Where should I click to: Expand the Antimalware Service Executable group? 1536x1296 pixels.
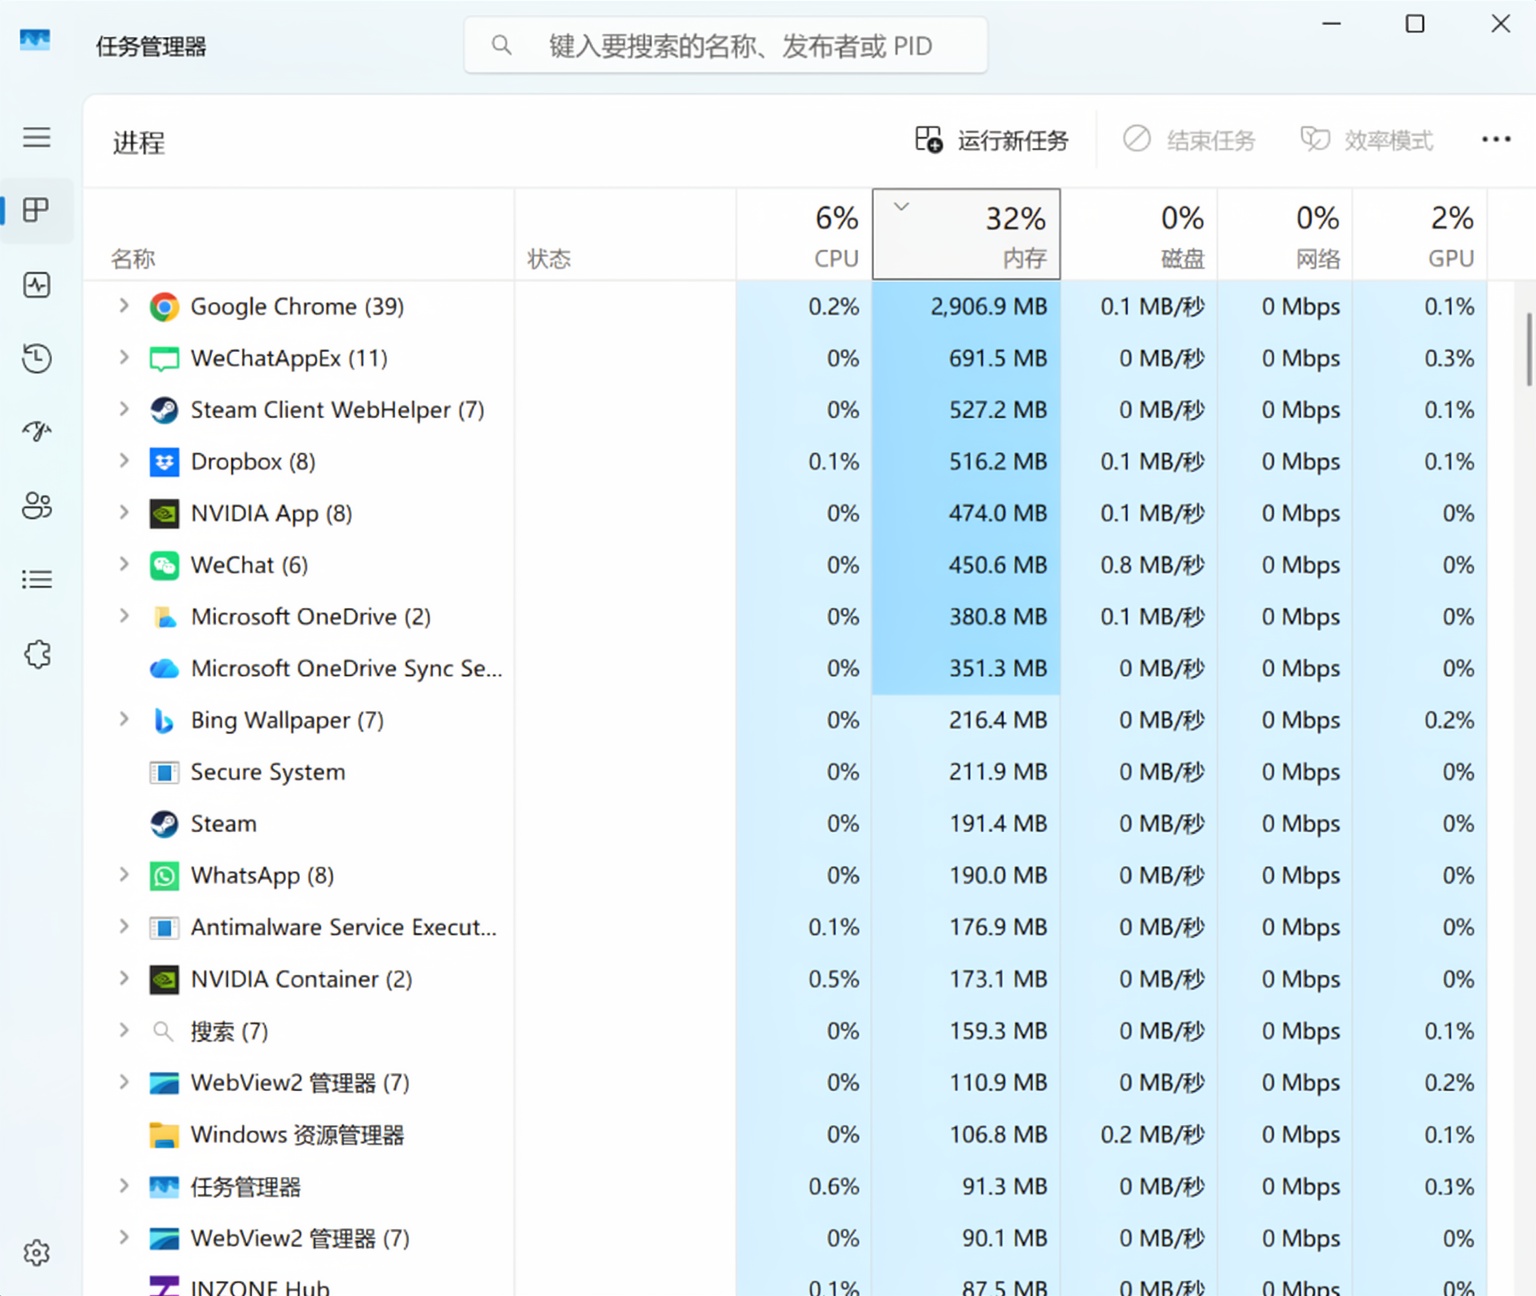124,926
